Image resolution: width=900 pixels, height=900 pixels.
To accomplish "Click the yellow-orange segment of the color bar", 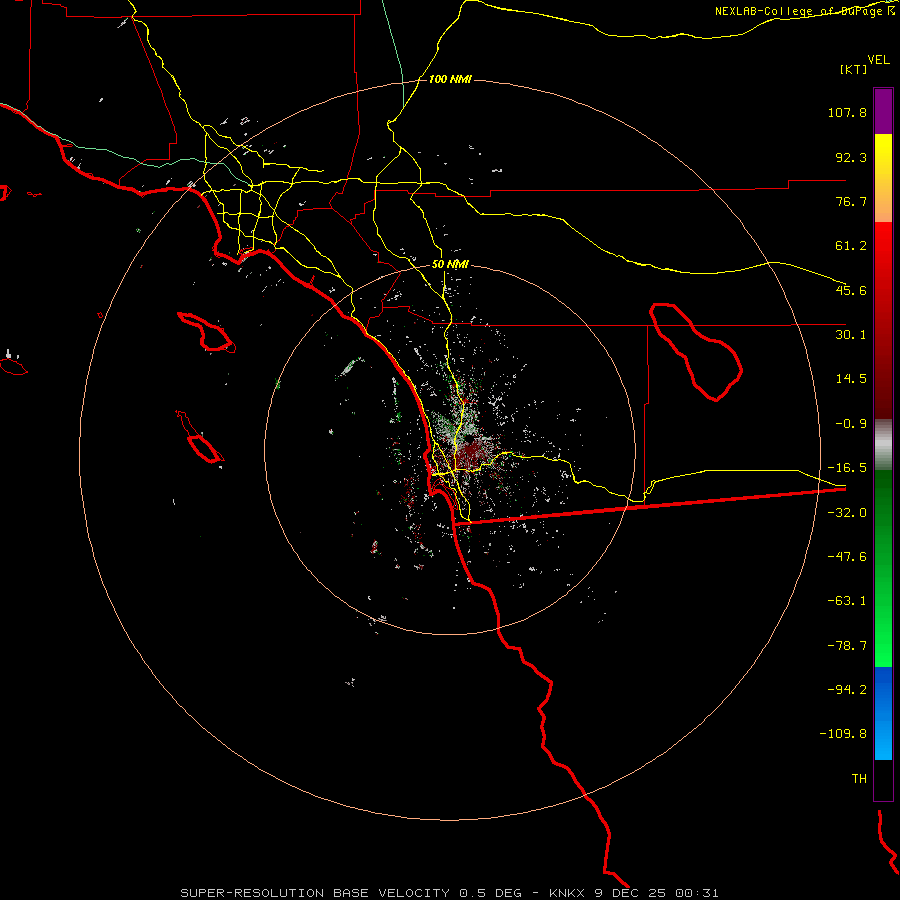I will pos(883,178).
